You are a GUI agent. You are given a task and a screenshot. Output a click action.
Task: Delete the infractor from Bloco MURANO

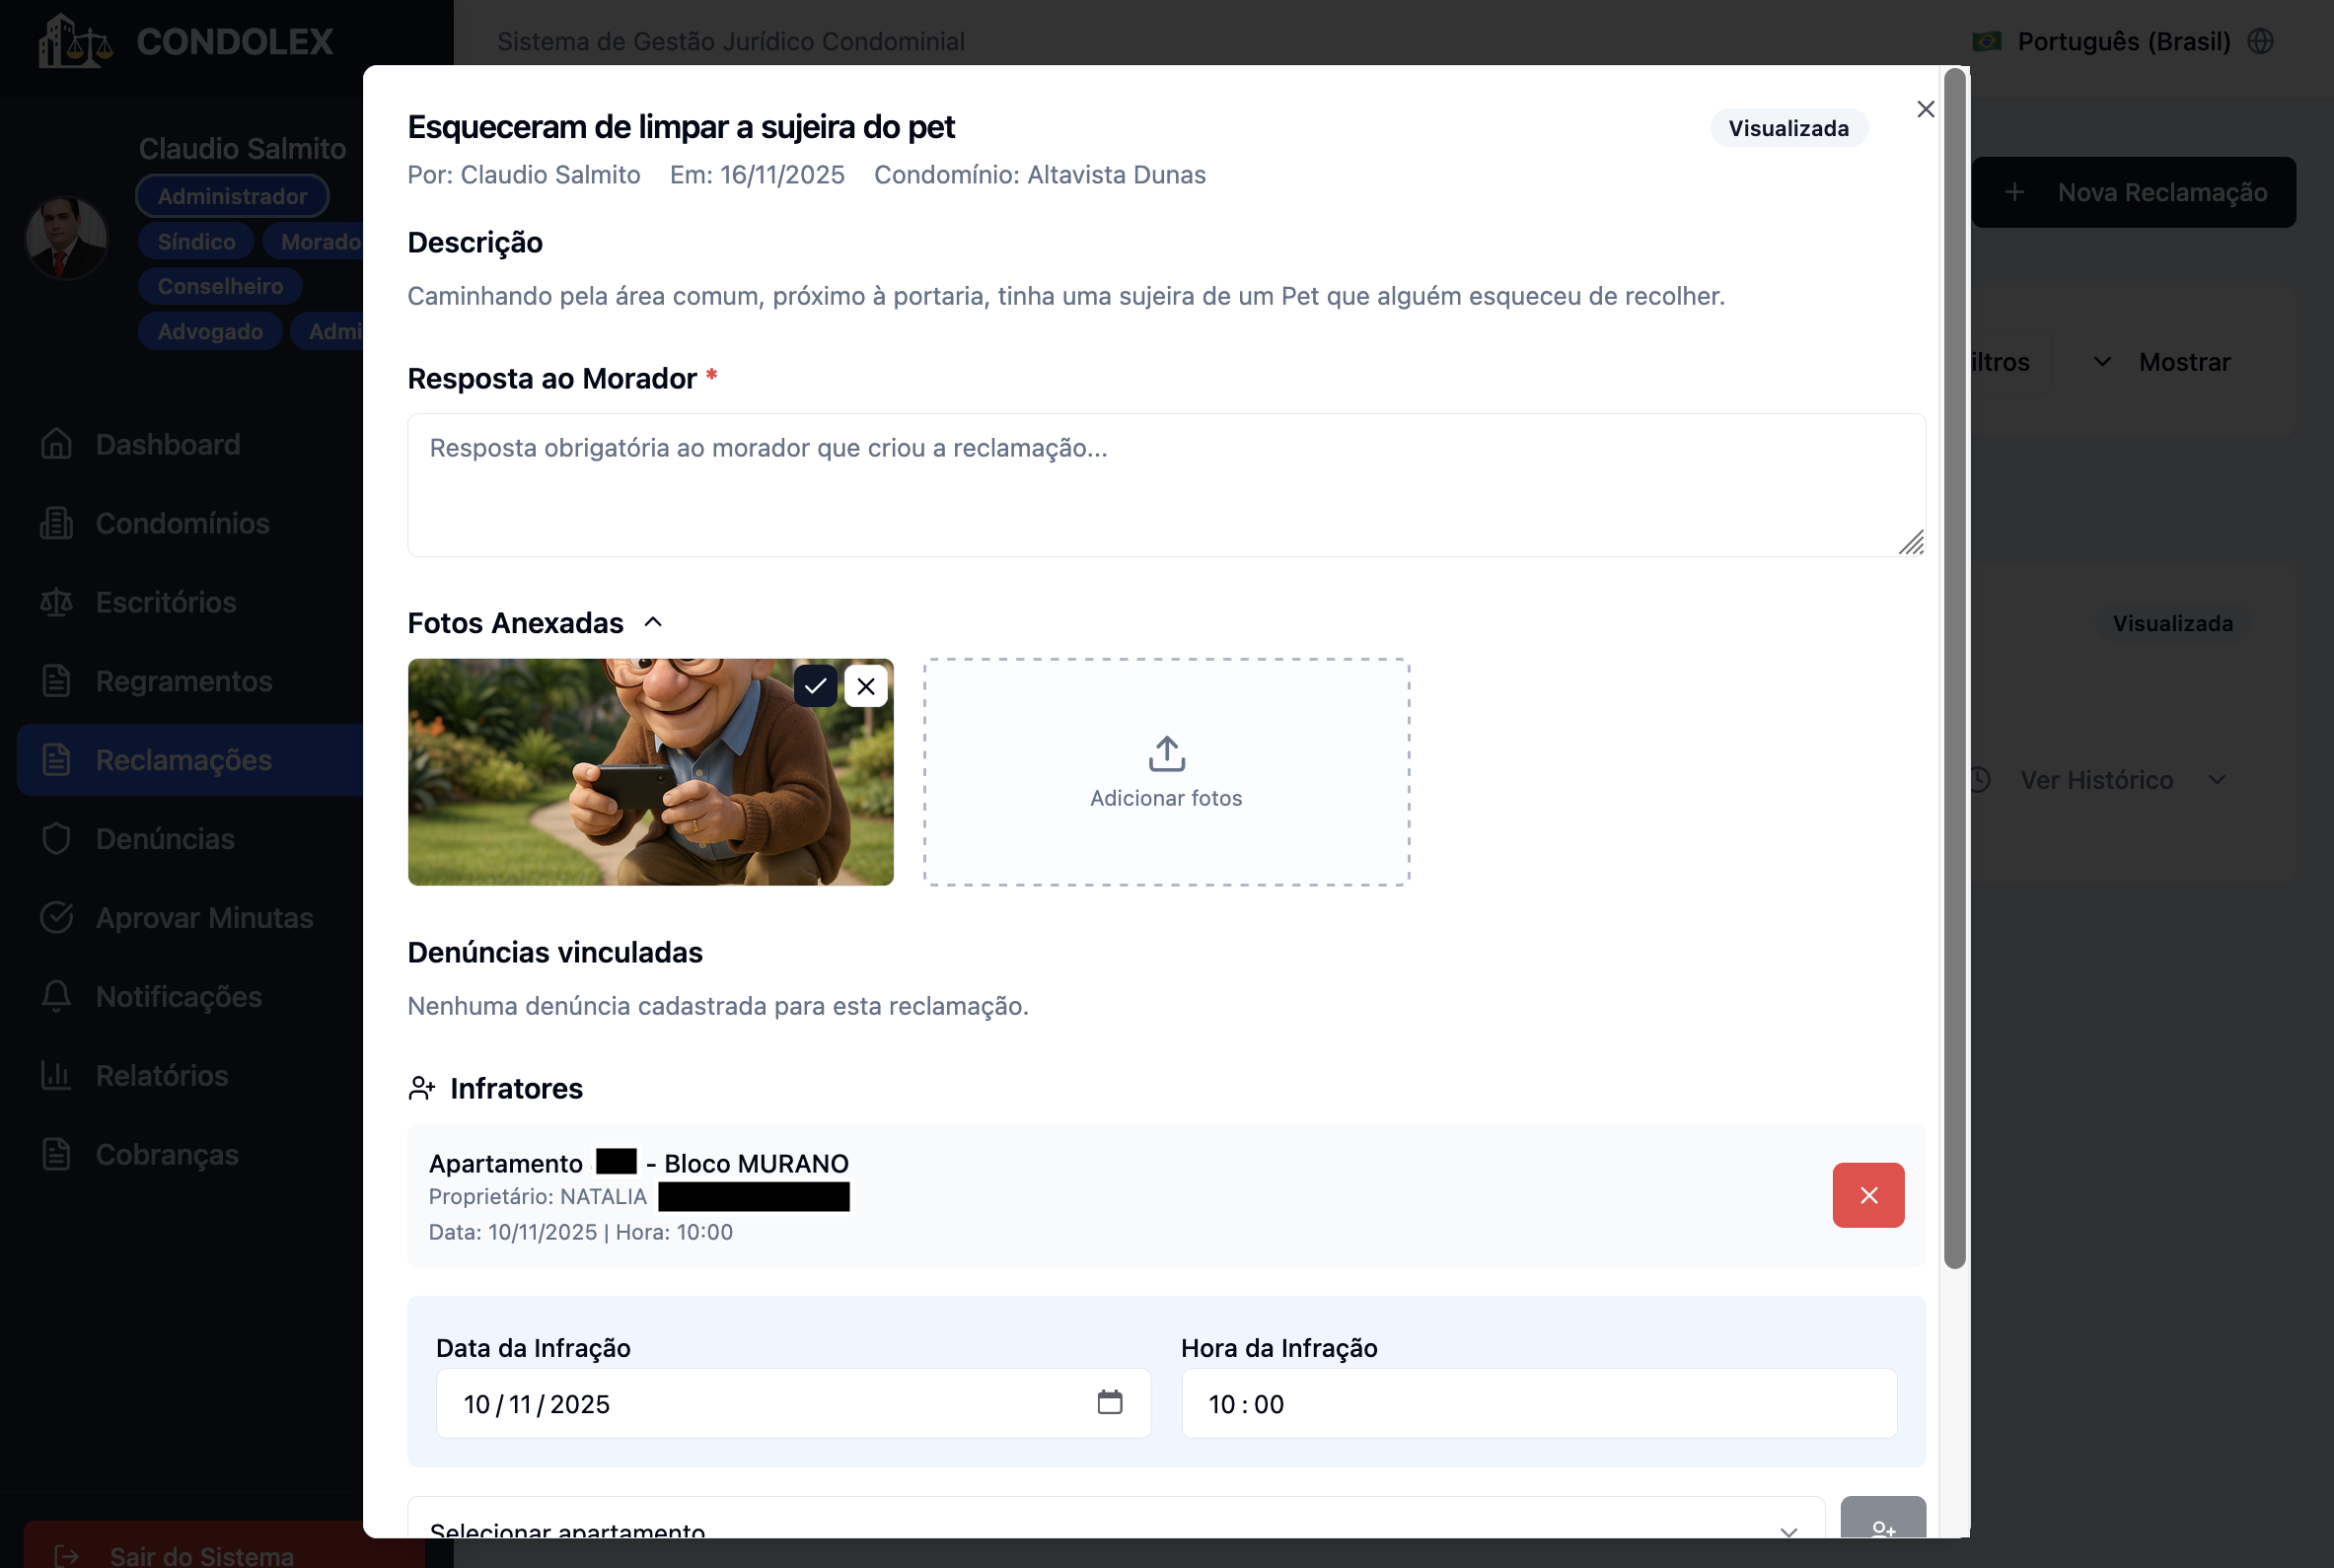[1867, 1194]
